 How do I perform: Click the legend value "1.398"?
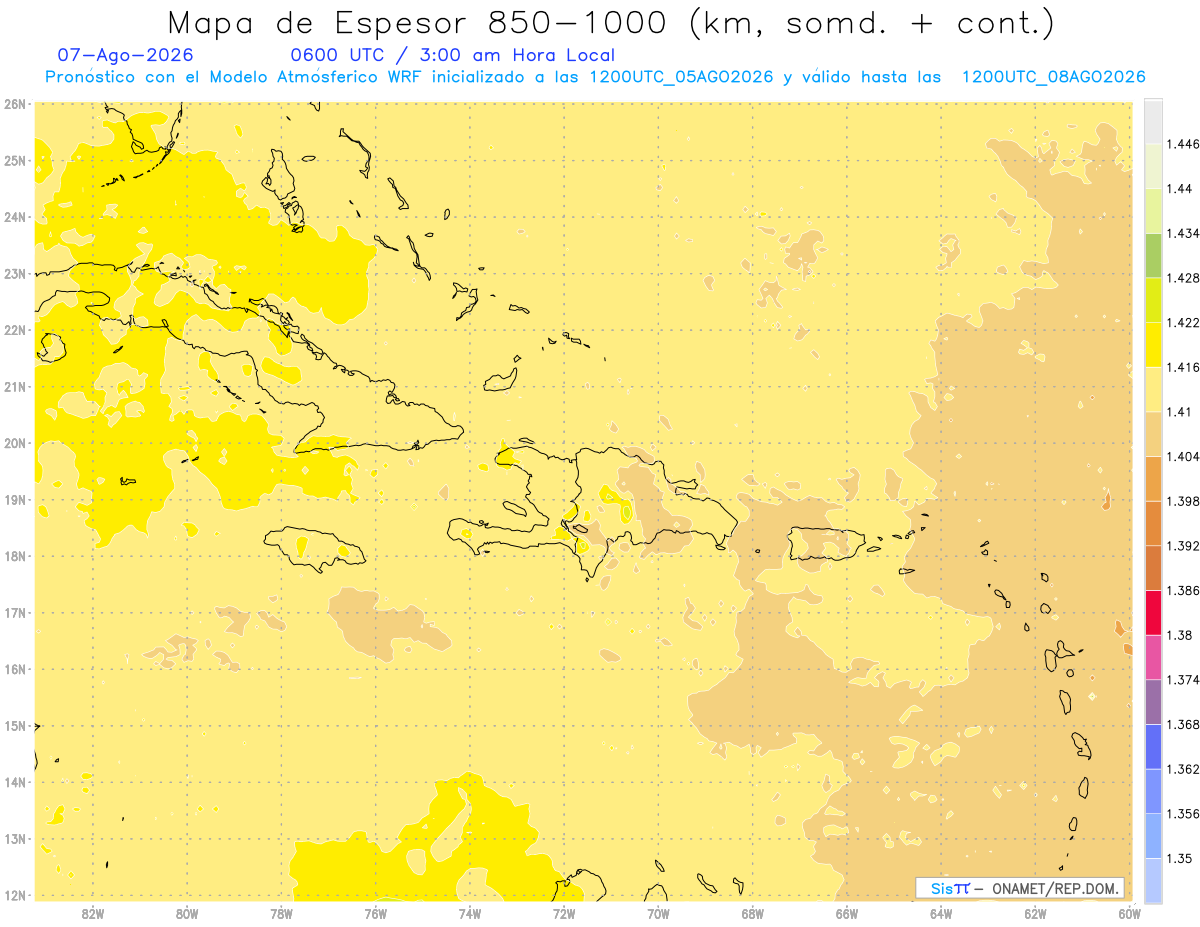tap(1183, 501)
